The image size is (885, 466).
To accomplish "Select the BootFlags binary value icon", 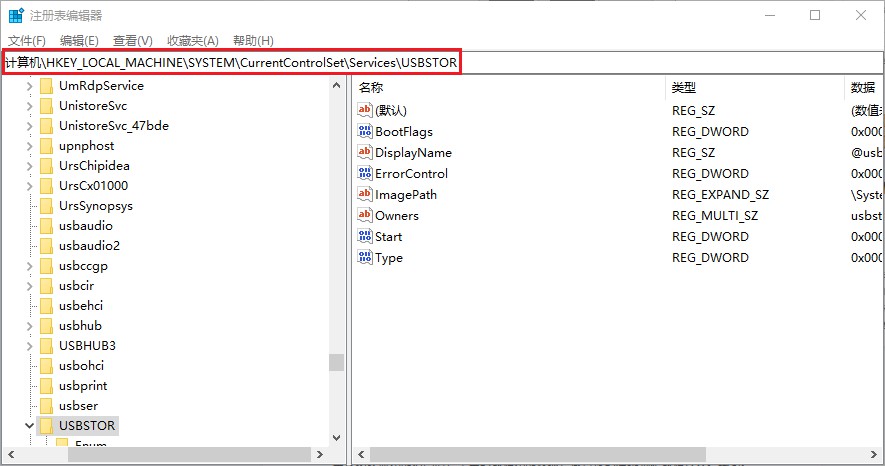I will point(365,132).
